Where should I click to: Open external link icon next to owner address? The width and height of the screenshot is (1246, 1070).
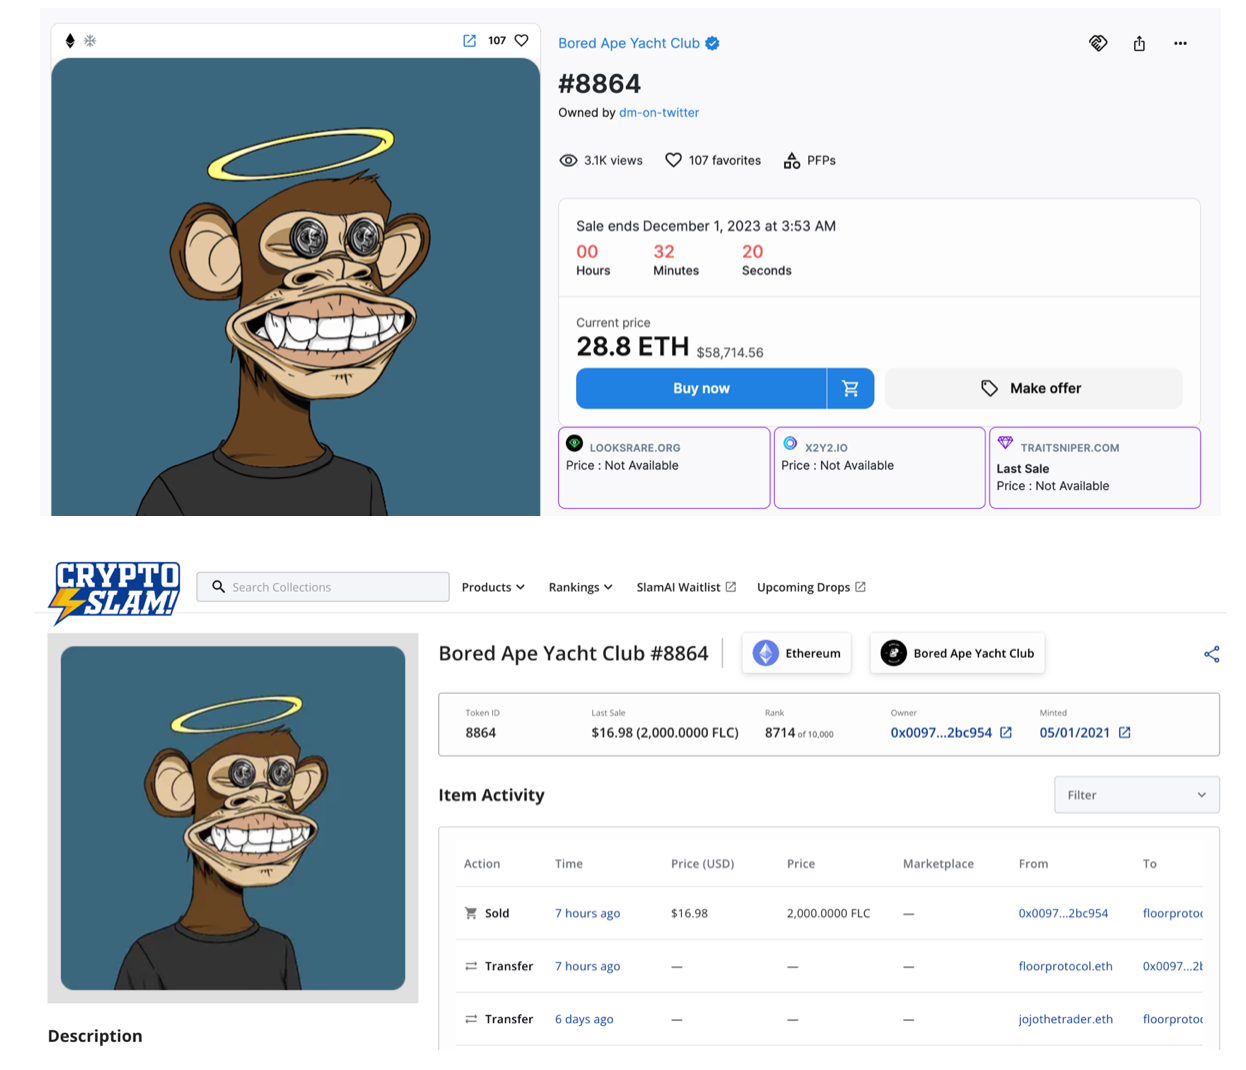click(1006, 733)
